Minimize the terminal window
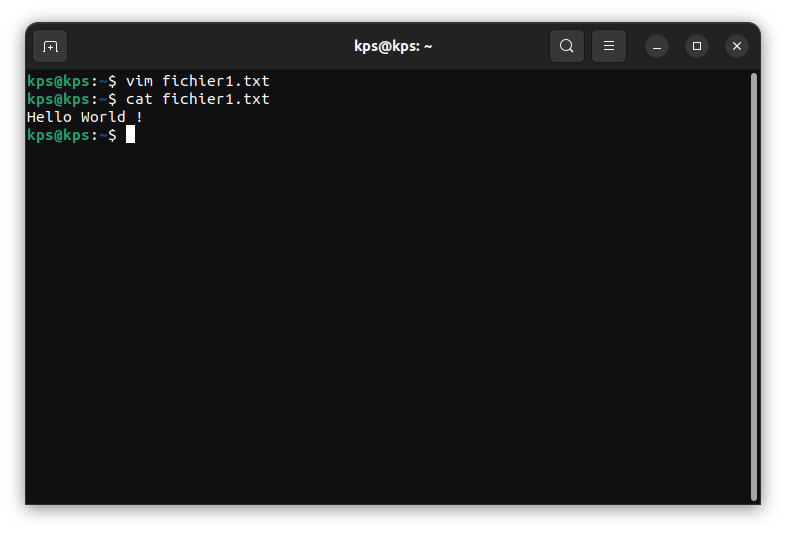Screen dimensions: 786x533 tap(656, 46)
